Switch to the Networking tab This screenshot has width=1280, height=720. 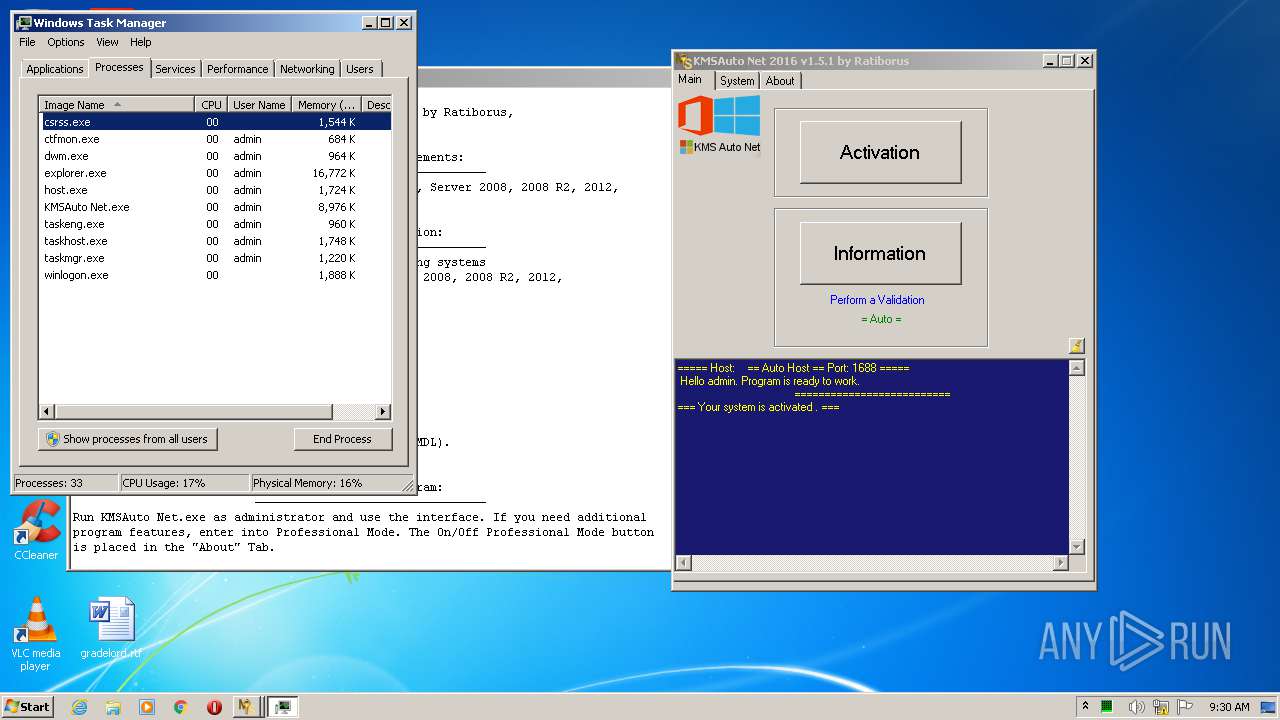click(x=307, y=69)
